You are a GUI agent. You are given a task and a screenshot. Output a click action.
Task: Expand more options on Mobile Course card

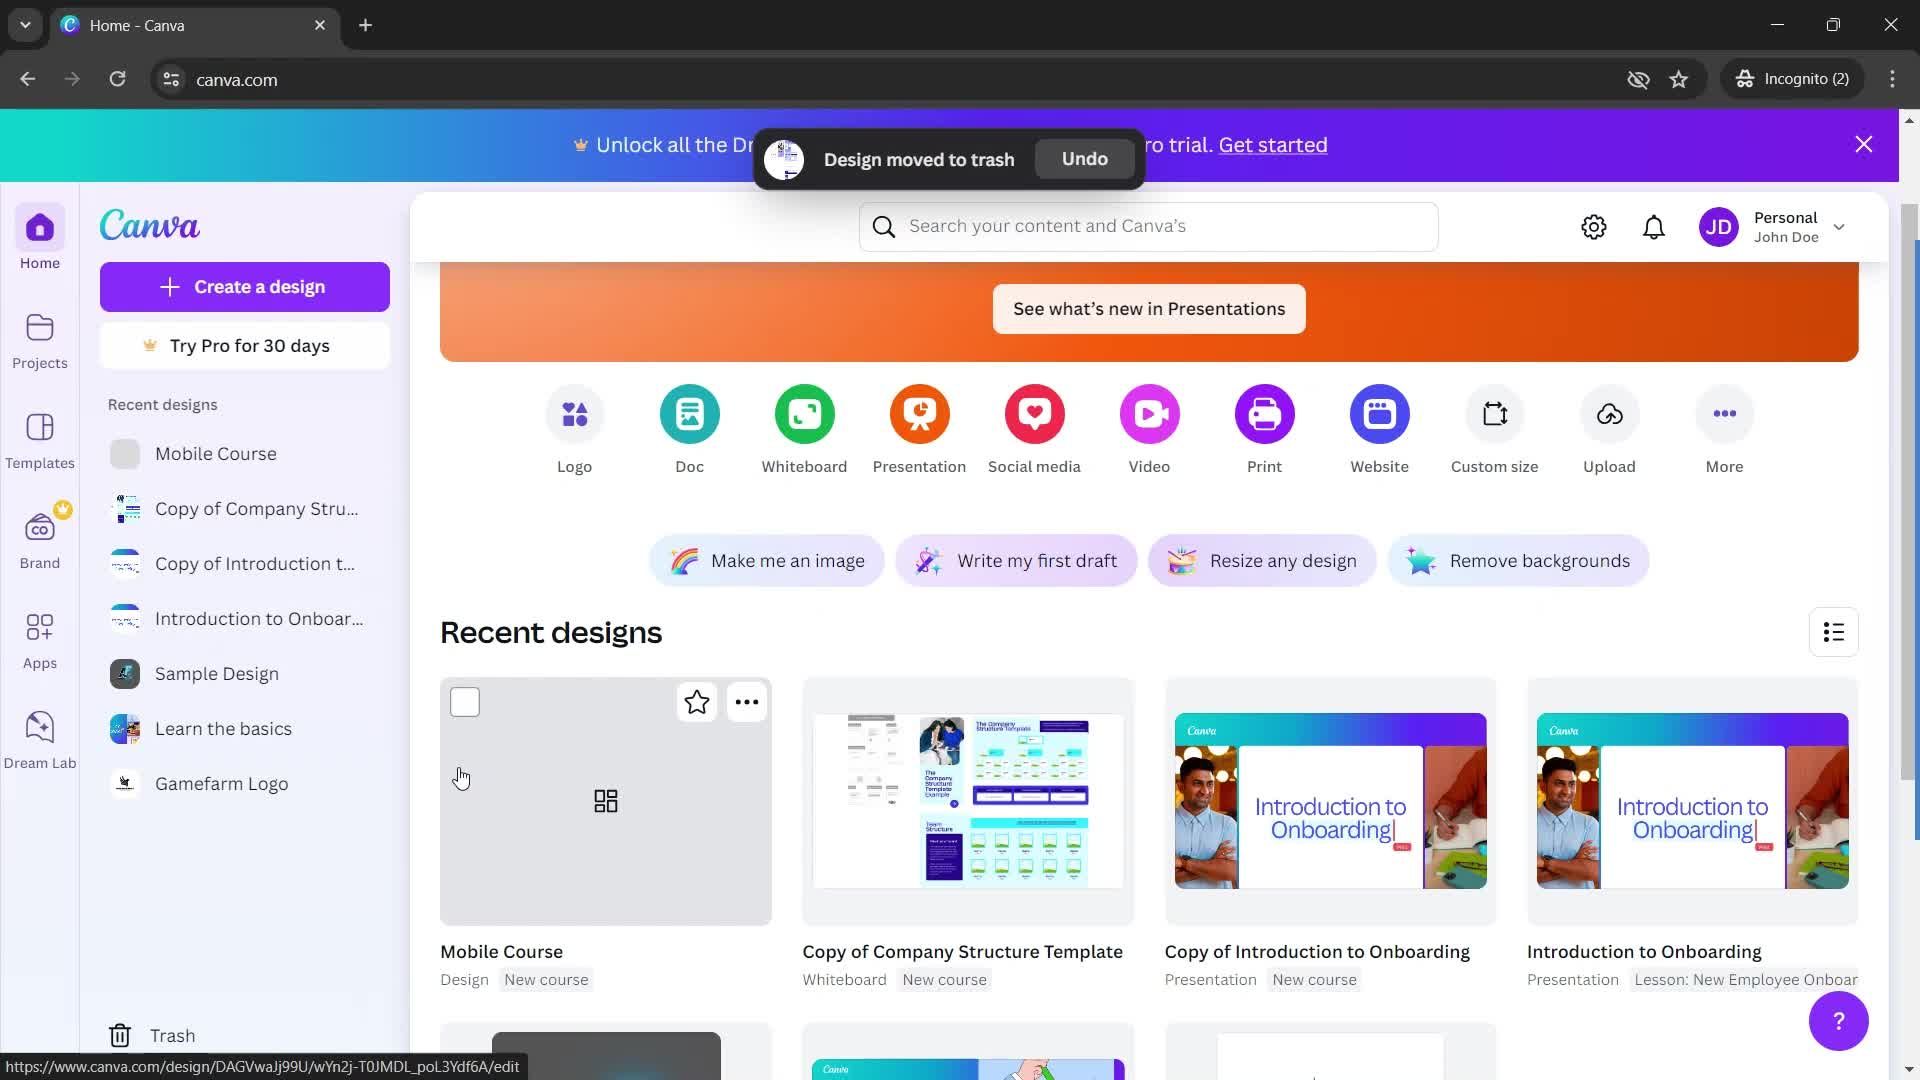click(x=748, y=702)
